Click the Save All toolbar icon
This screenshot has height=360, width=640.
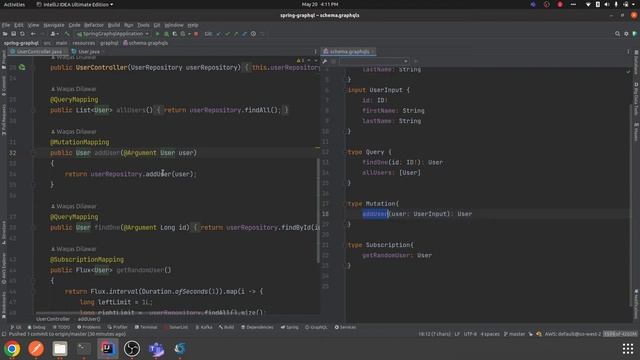[14, 34]
